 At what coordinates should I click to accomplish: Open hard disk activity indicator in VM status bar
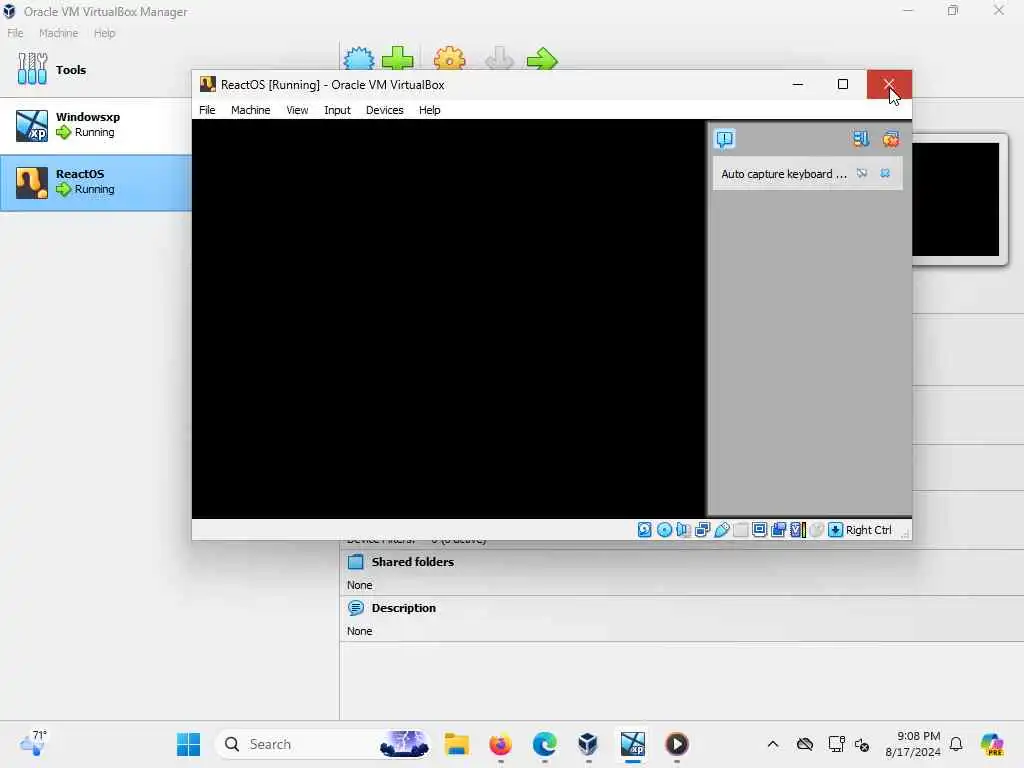coord(645,530)
